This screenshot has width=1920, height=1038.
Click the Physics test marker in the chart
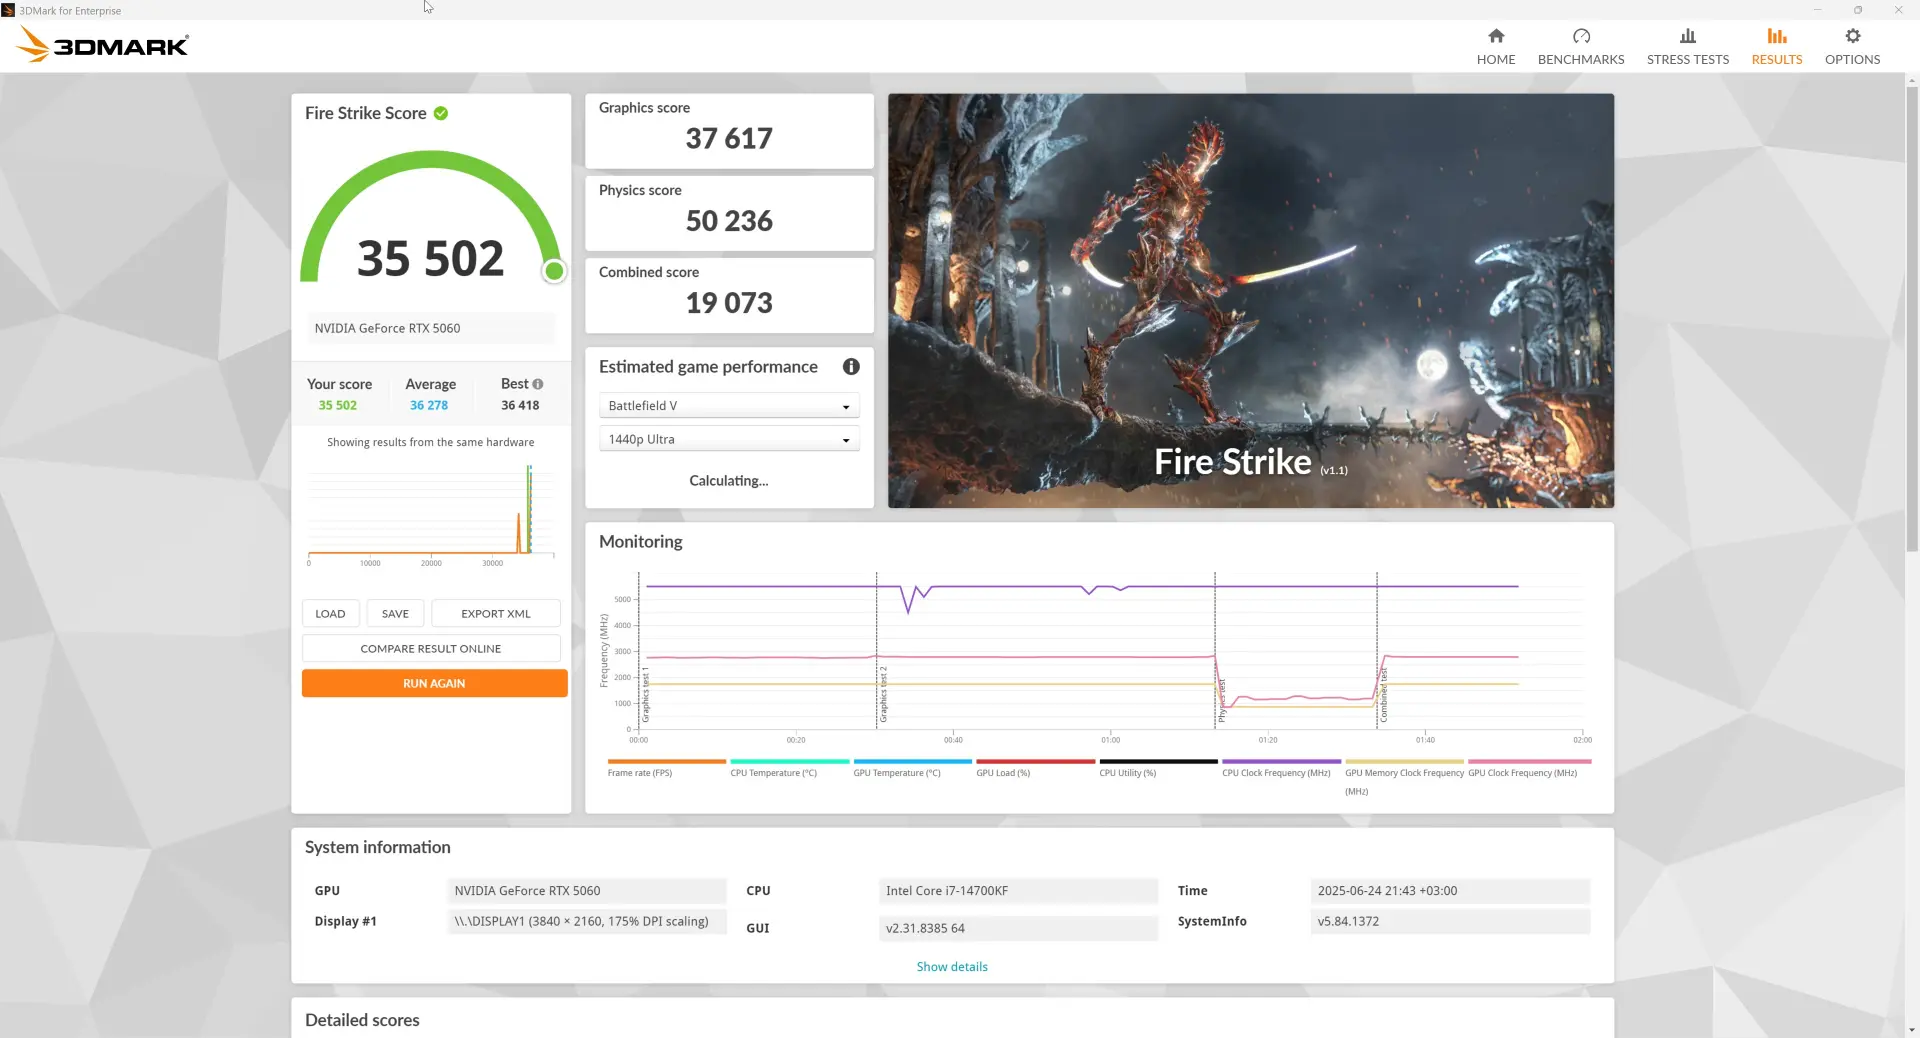click(x=1221, y=701)
